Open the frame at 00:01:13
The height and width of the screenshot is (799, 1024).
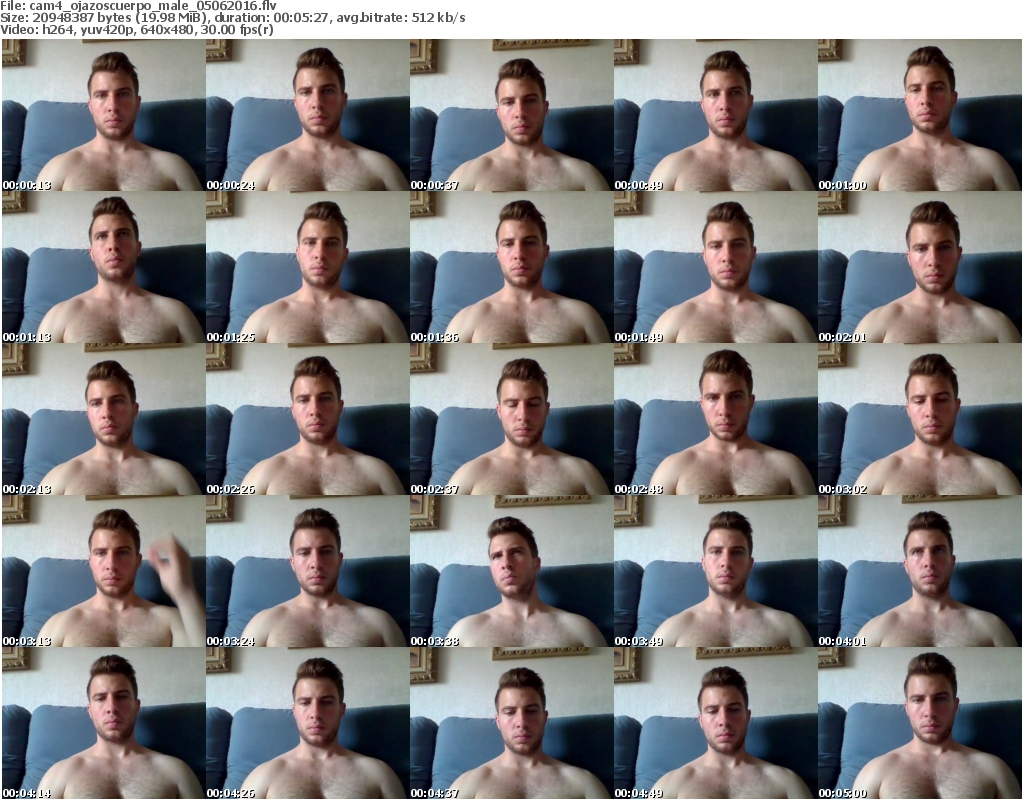[103, 267]
